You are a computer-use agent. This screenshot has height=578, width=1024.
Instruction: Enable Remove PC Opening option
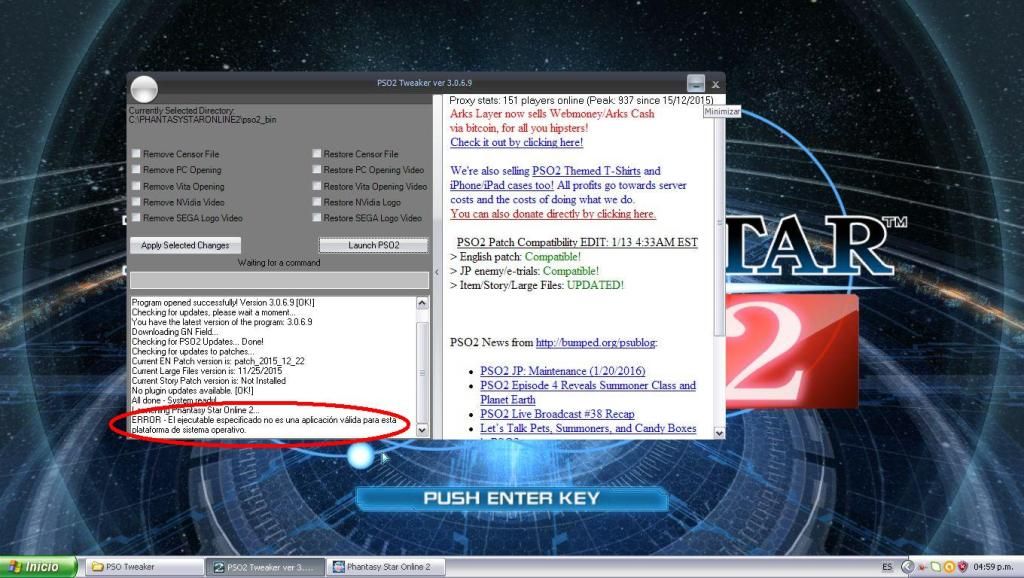136,169
